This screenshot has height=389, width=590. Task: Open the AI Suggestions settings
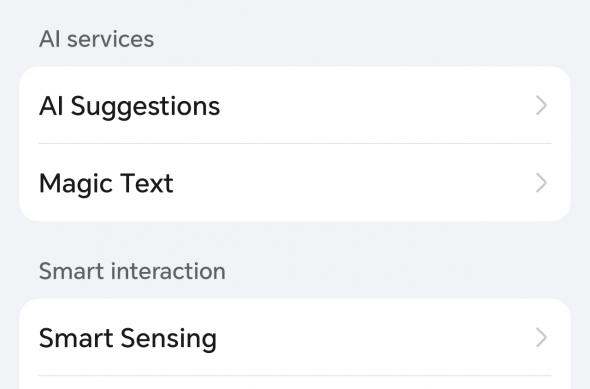point(295,105)
